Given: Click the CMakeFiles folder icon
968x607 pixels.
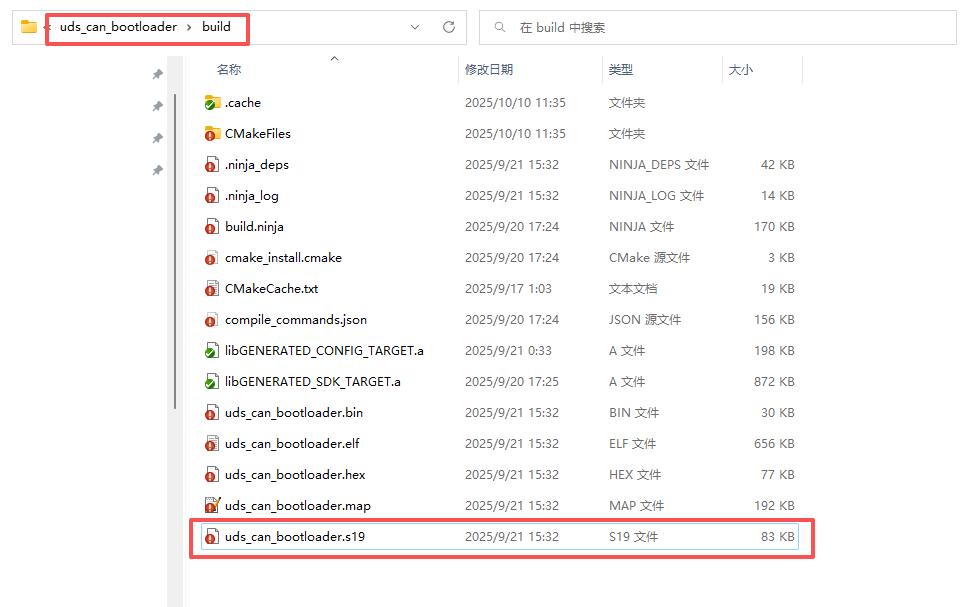Looking at the screenshot, I should coord(211,134).
